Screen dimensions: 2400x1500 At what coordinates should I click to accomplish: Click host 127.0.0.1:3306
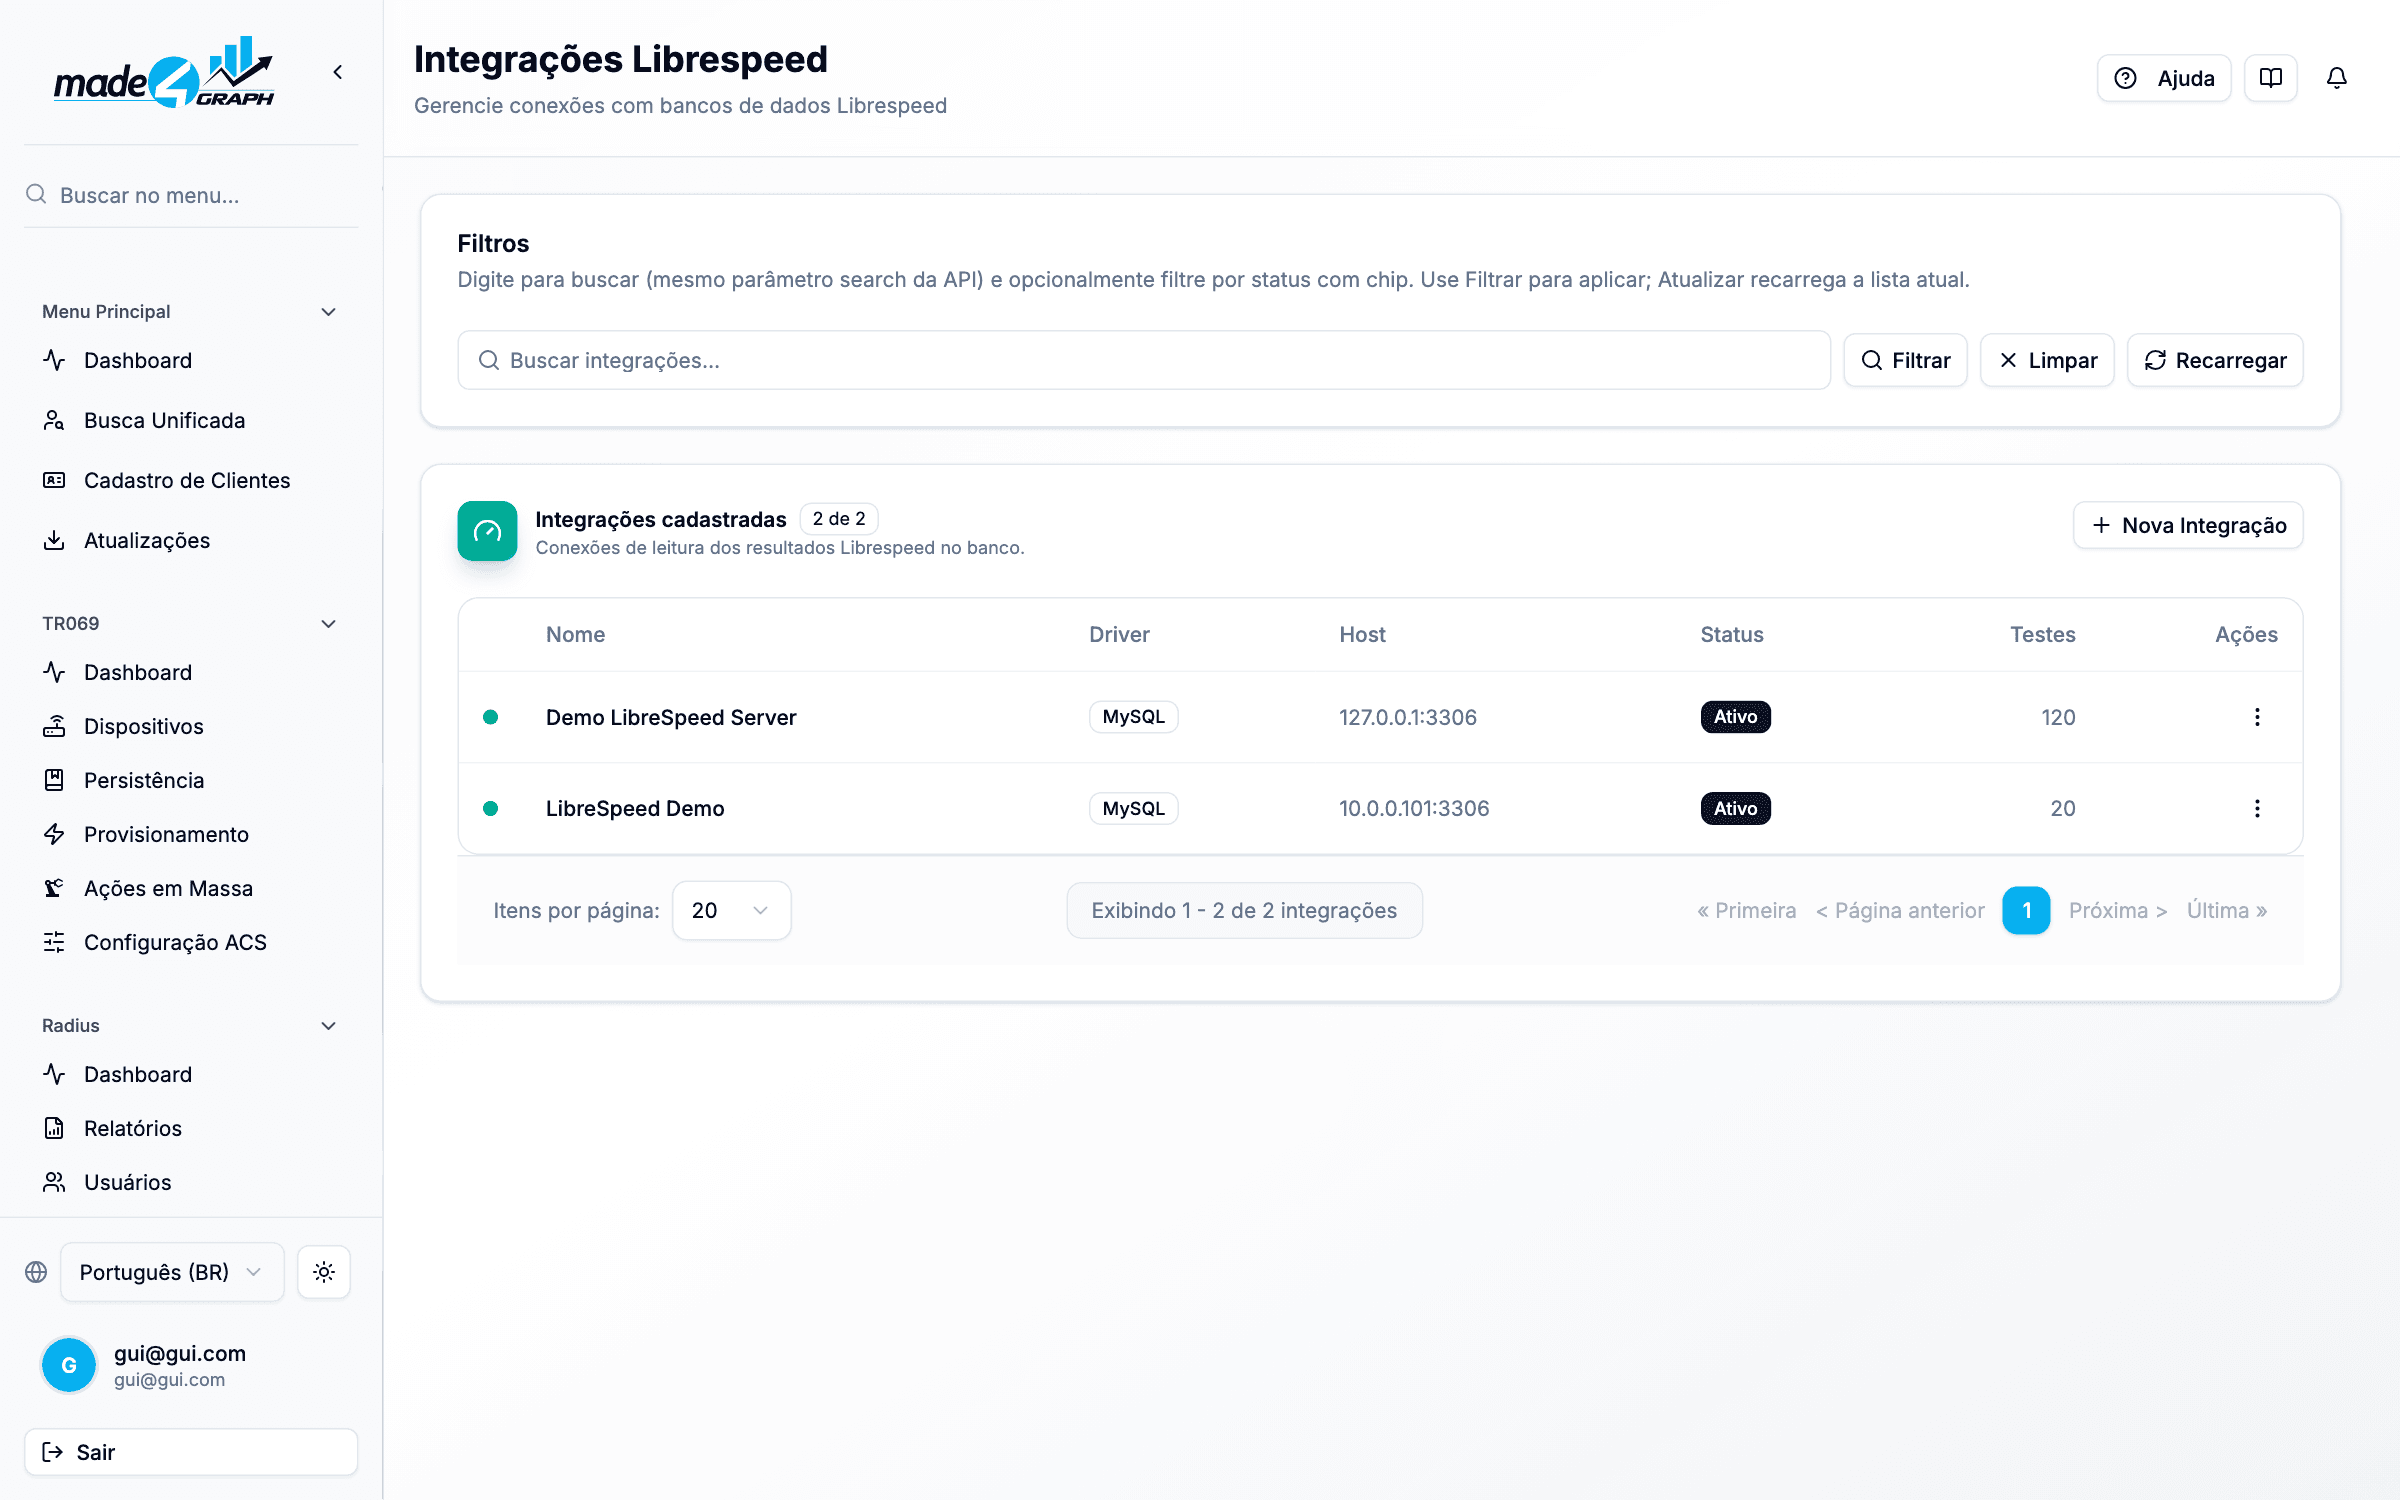point(1408,717)
